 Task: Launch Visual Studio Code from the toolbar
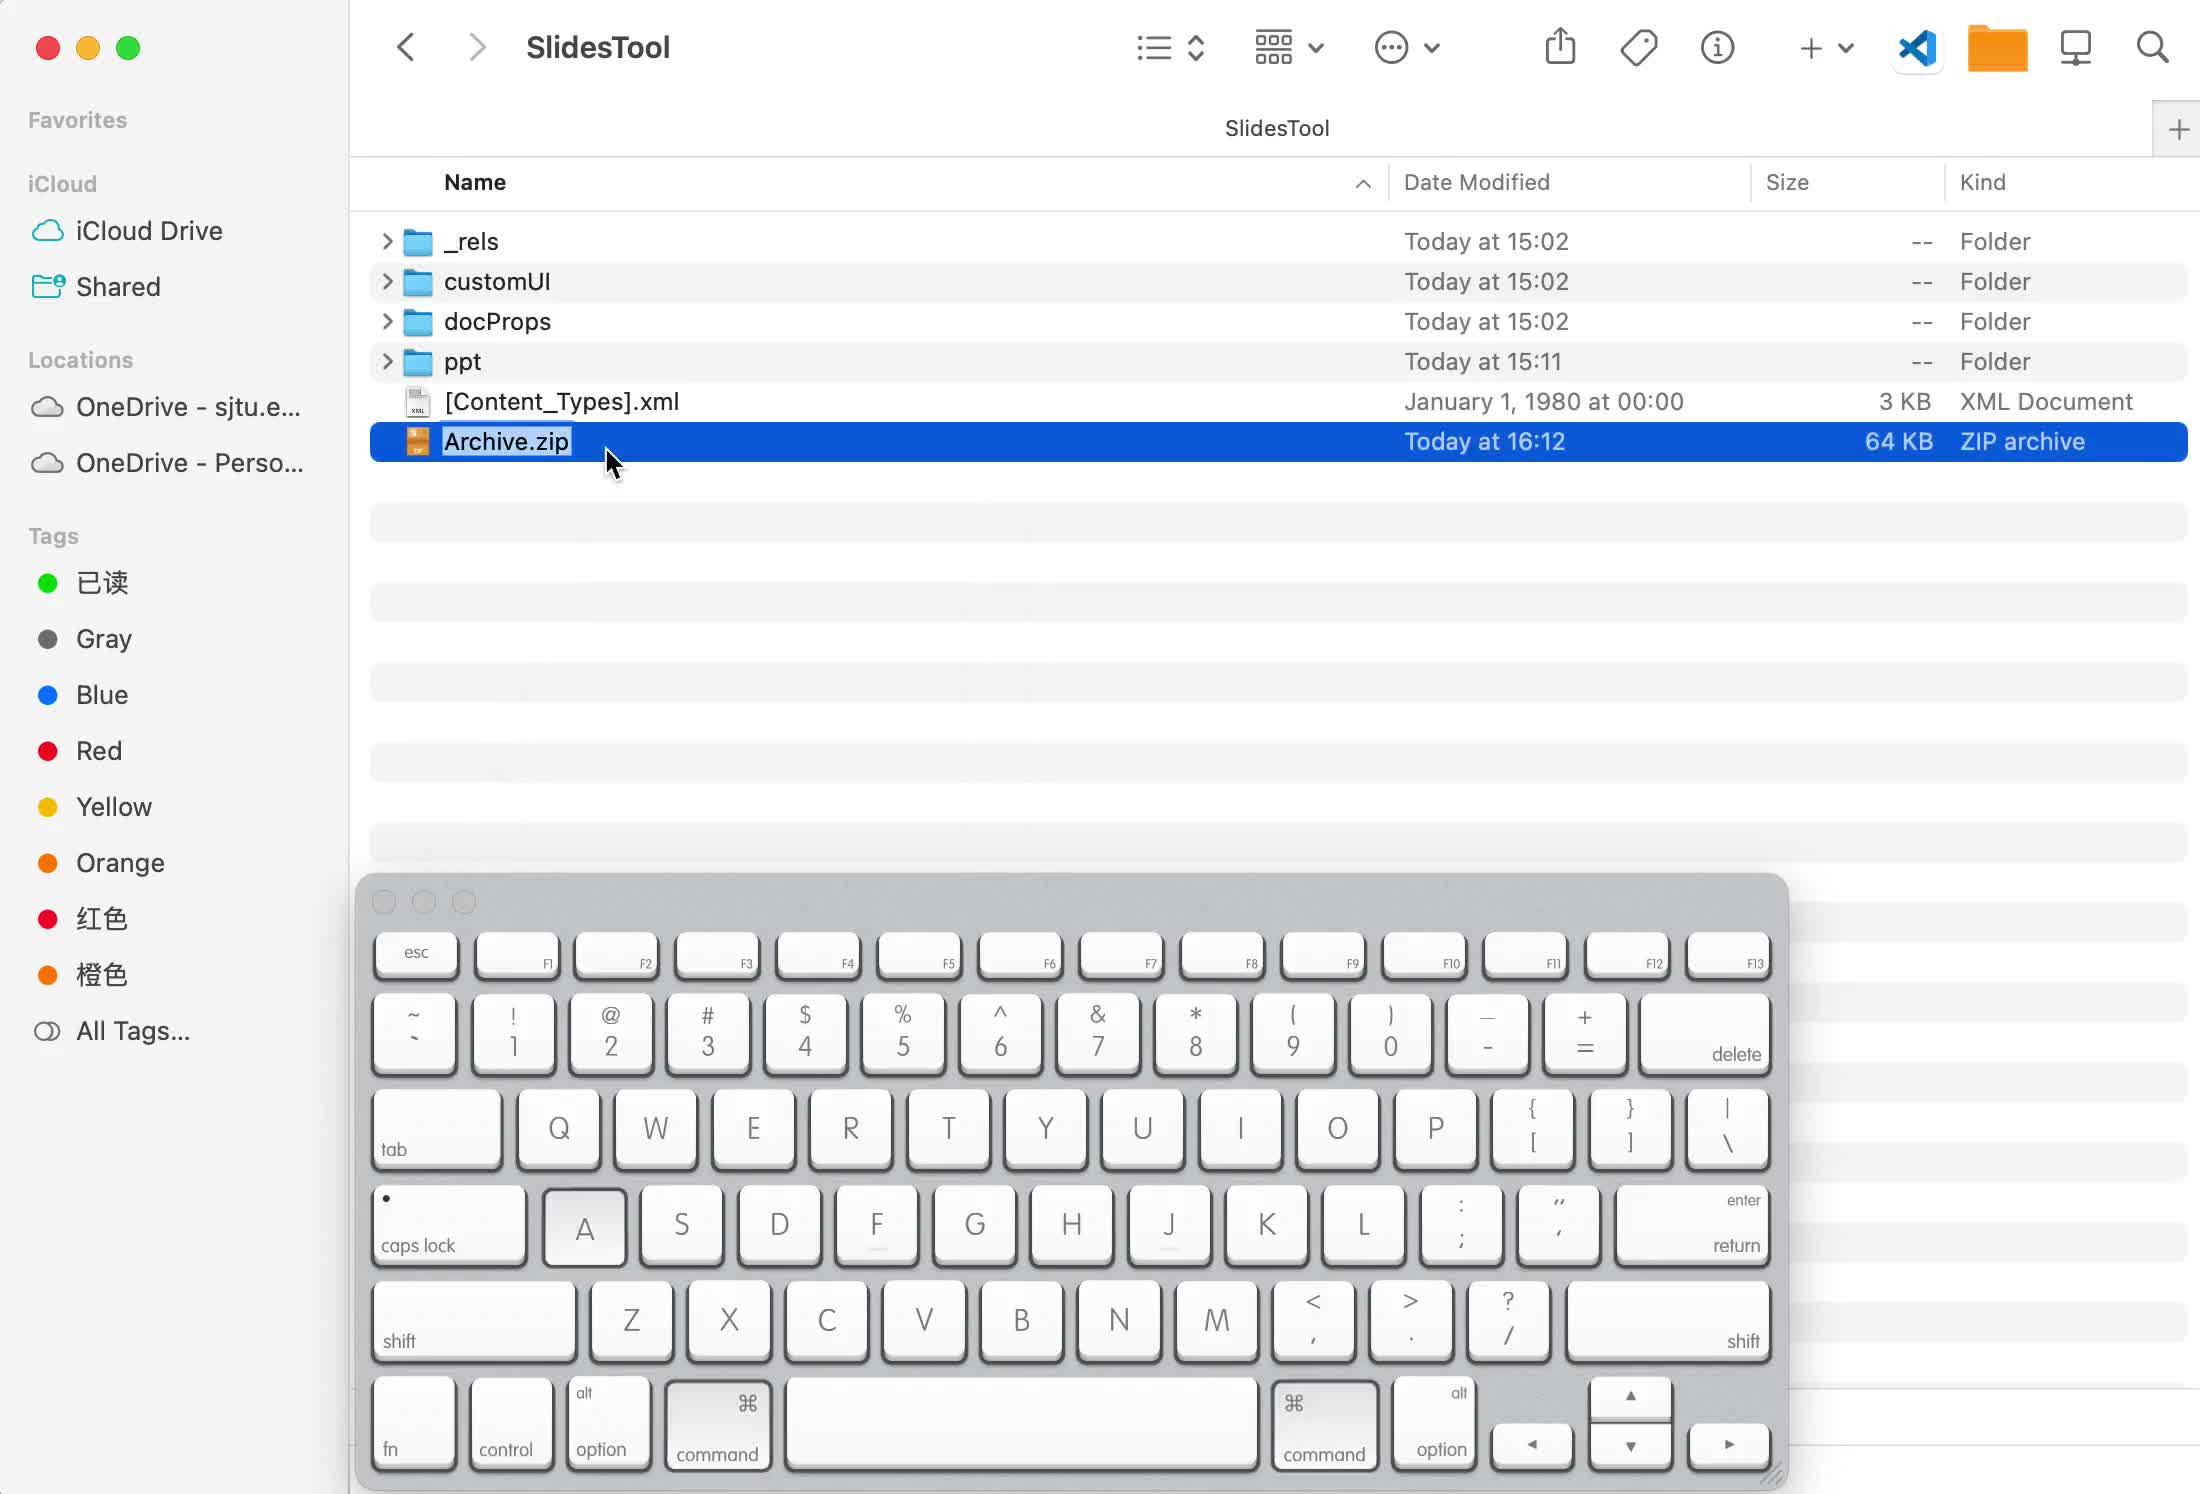(1916, 47)
